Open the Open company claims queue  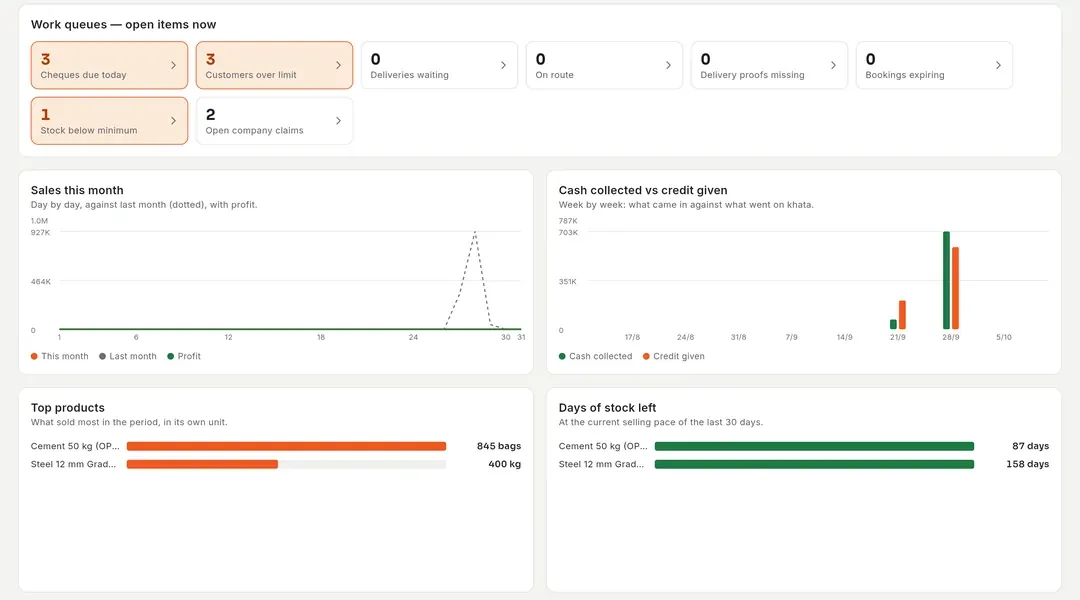274,121
